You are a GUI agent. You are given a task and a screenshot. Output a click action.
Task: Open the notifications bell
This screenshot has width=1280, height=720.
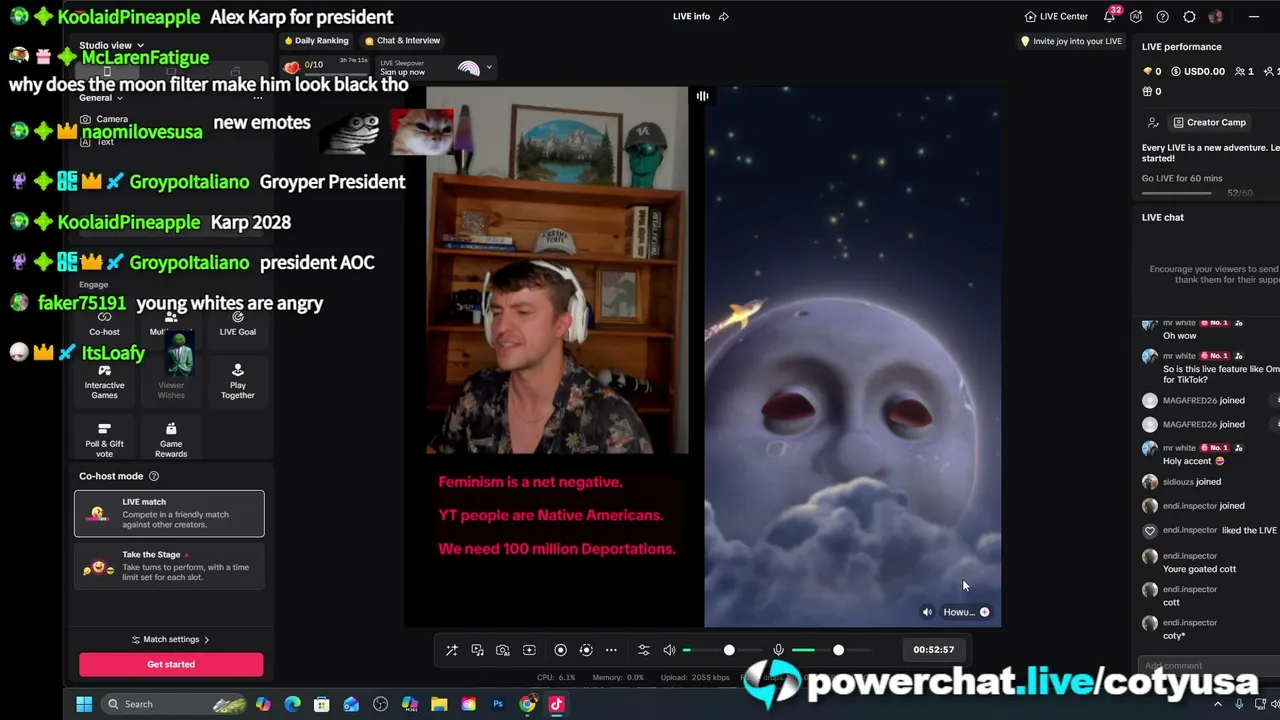pos(1110,16)
